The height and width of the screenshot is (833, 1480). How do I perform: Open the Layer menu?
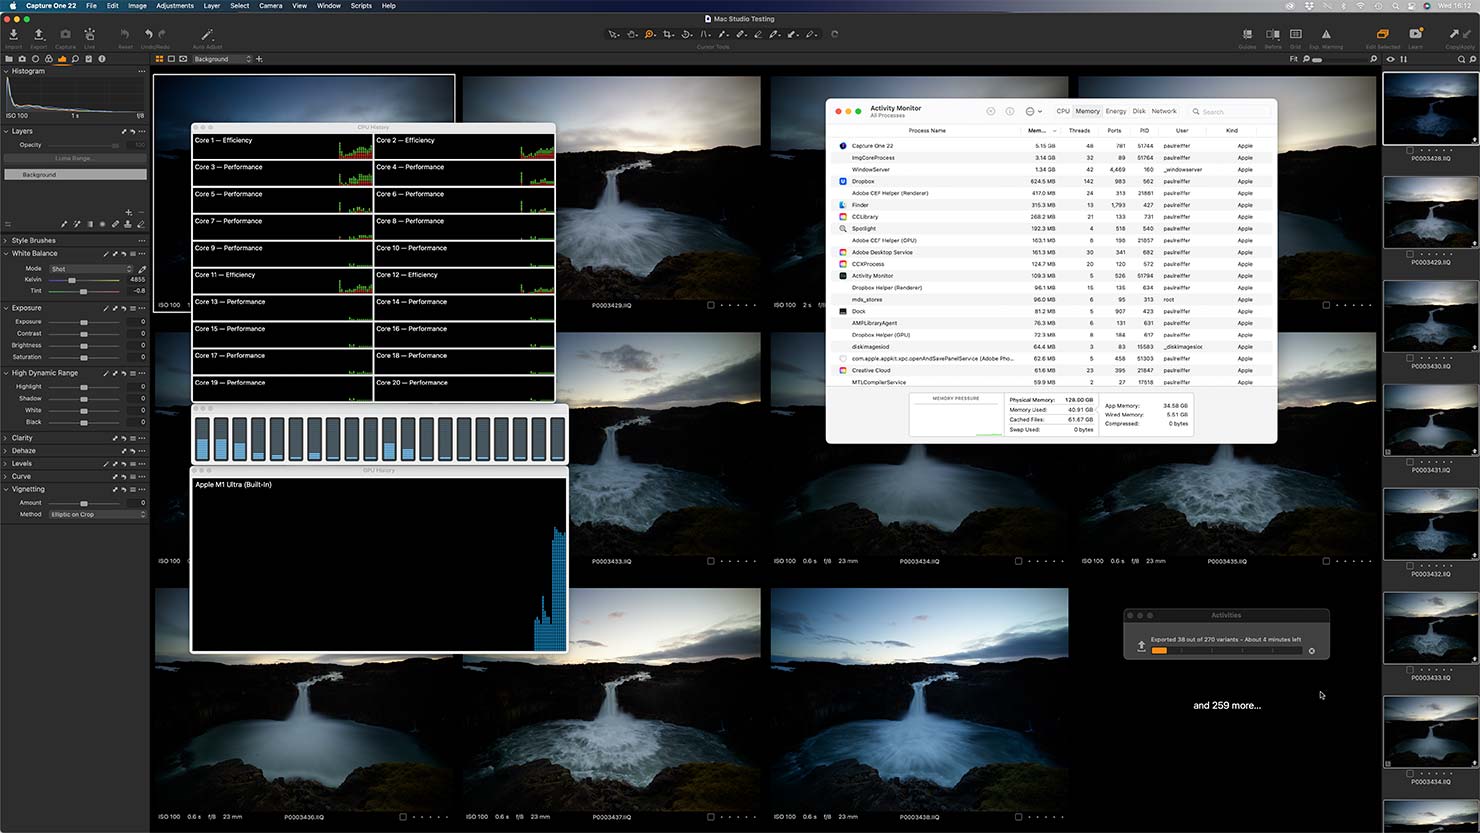coord(212,6)
